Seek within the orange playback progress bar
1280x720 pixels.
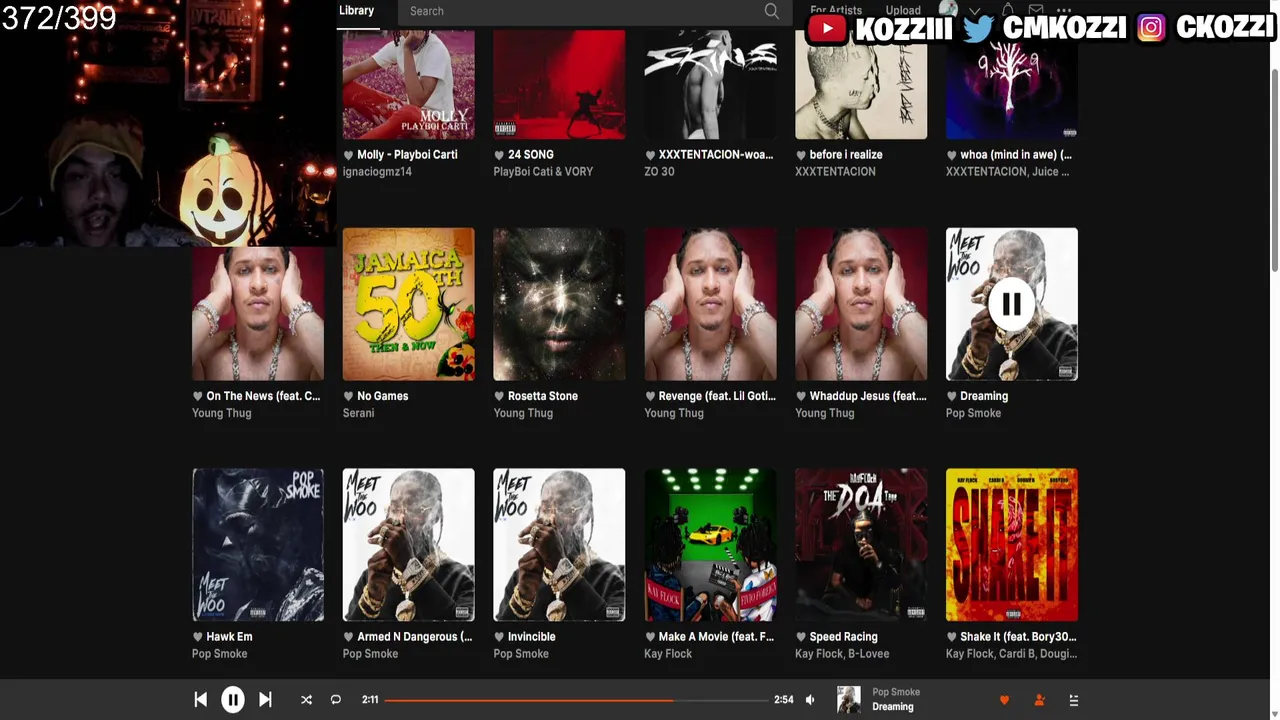tap(575, 700)
